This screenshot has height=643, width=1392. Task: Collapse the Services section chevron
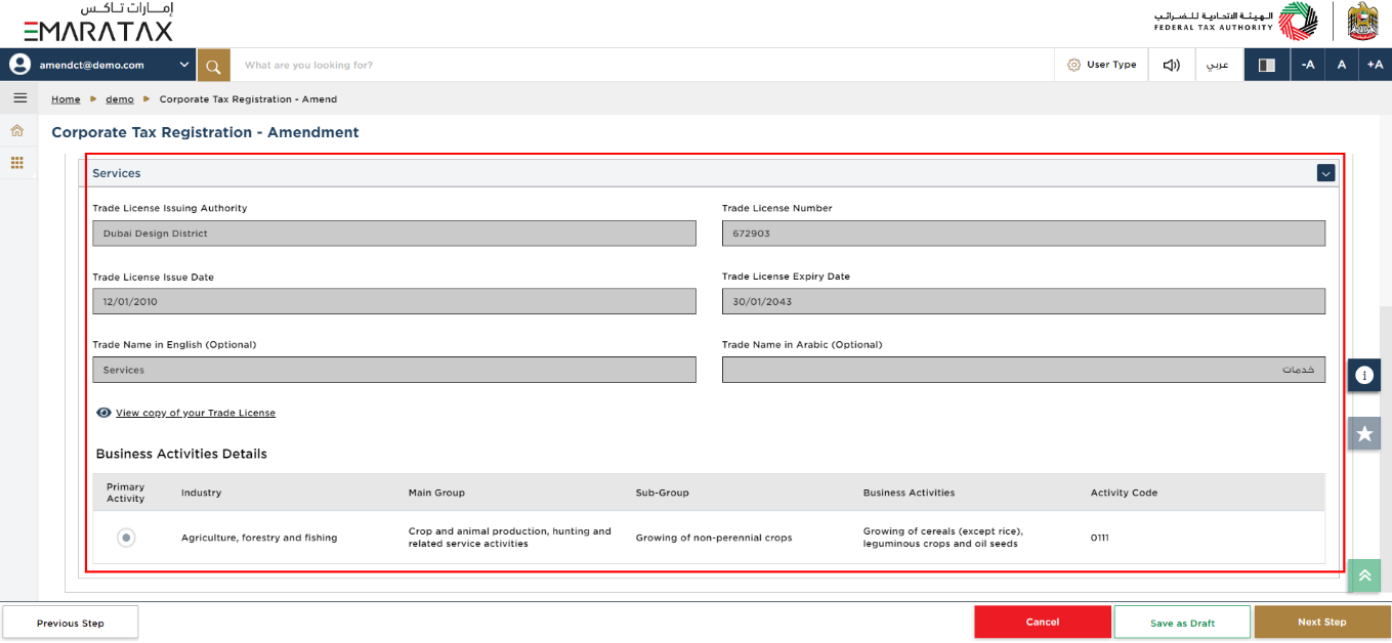1325,173
